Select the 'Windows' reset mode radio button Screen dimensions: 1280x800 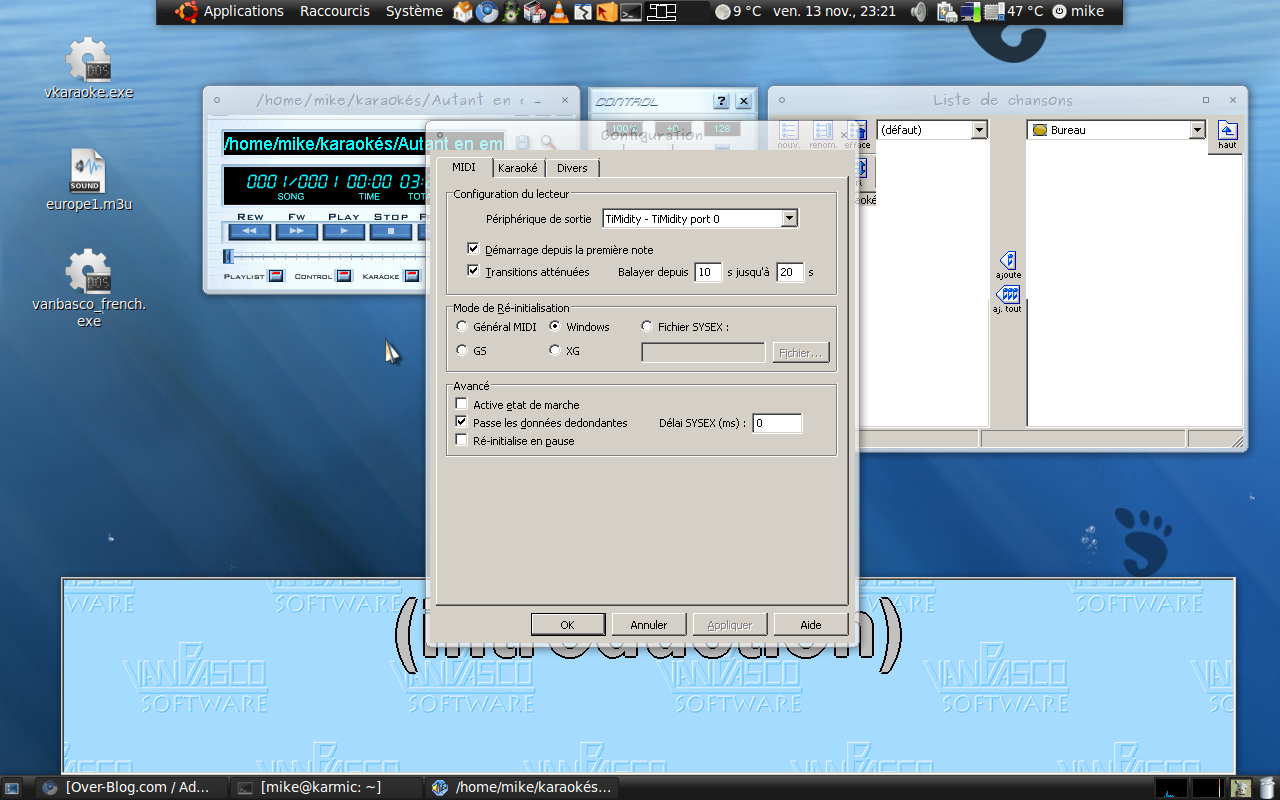pyautogui.click(x=555, y=326)
